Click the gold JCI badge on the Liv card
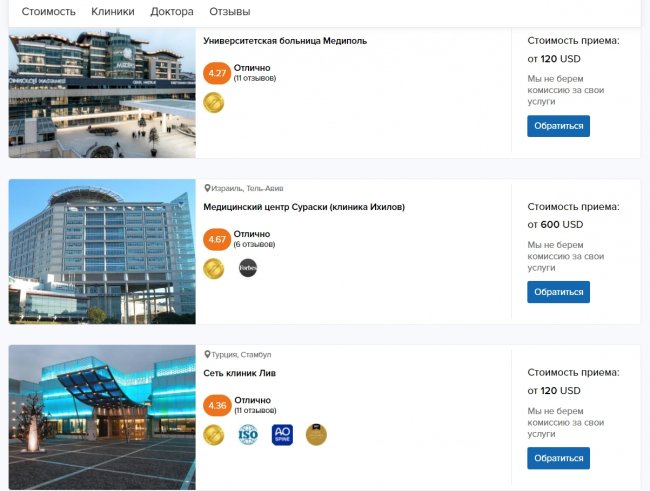The width and height of the screenshot is (650, 491). [x=213, y=434]
